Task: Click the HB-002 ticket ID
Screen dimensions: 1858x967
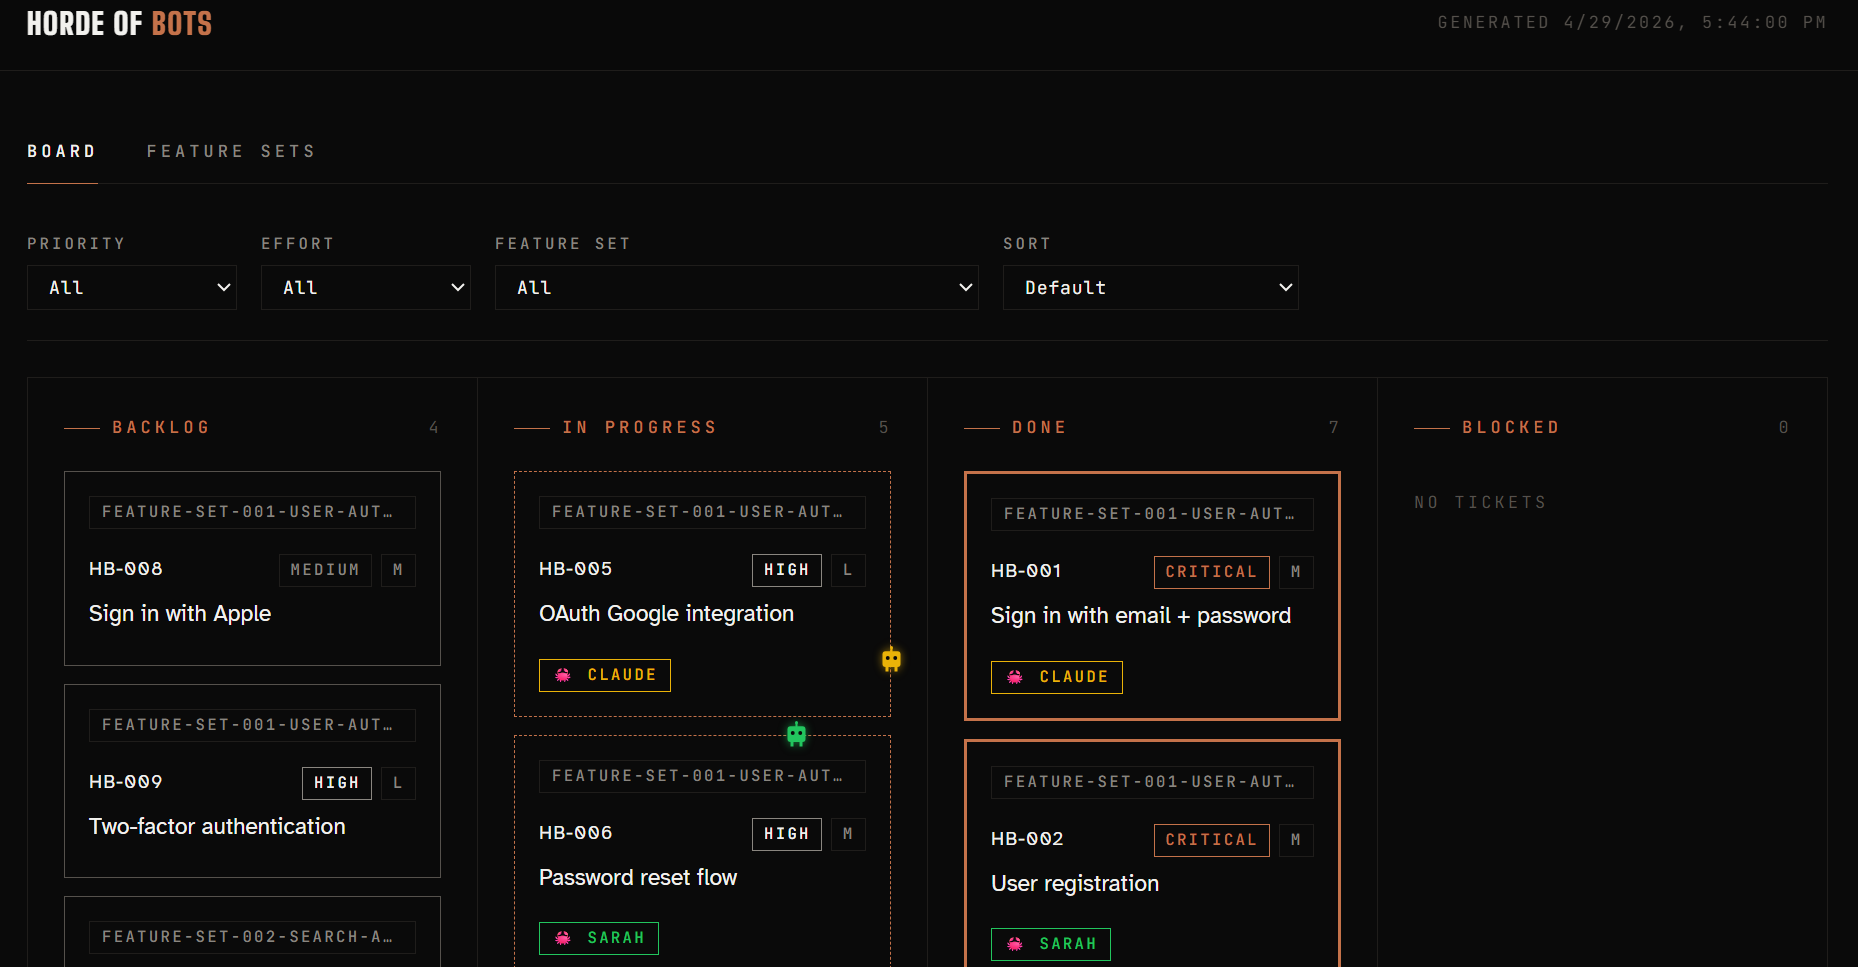Action: [x=1027, y=839]
